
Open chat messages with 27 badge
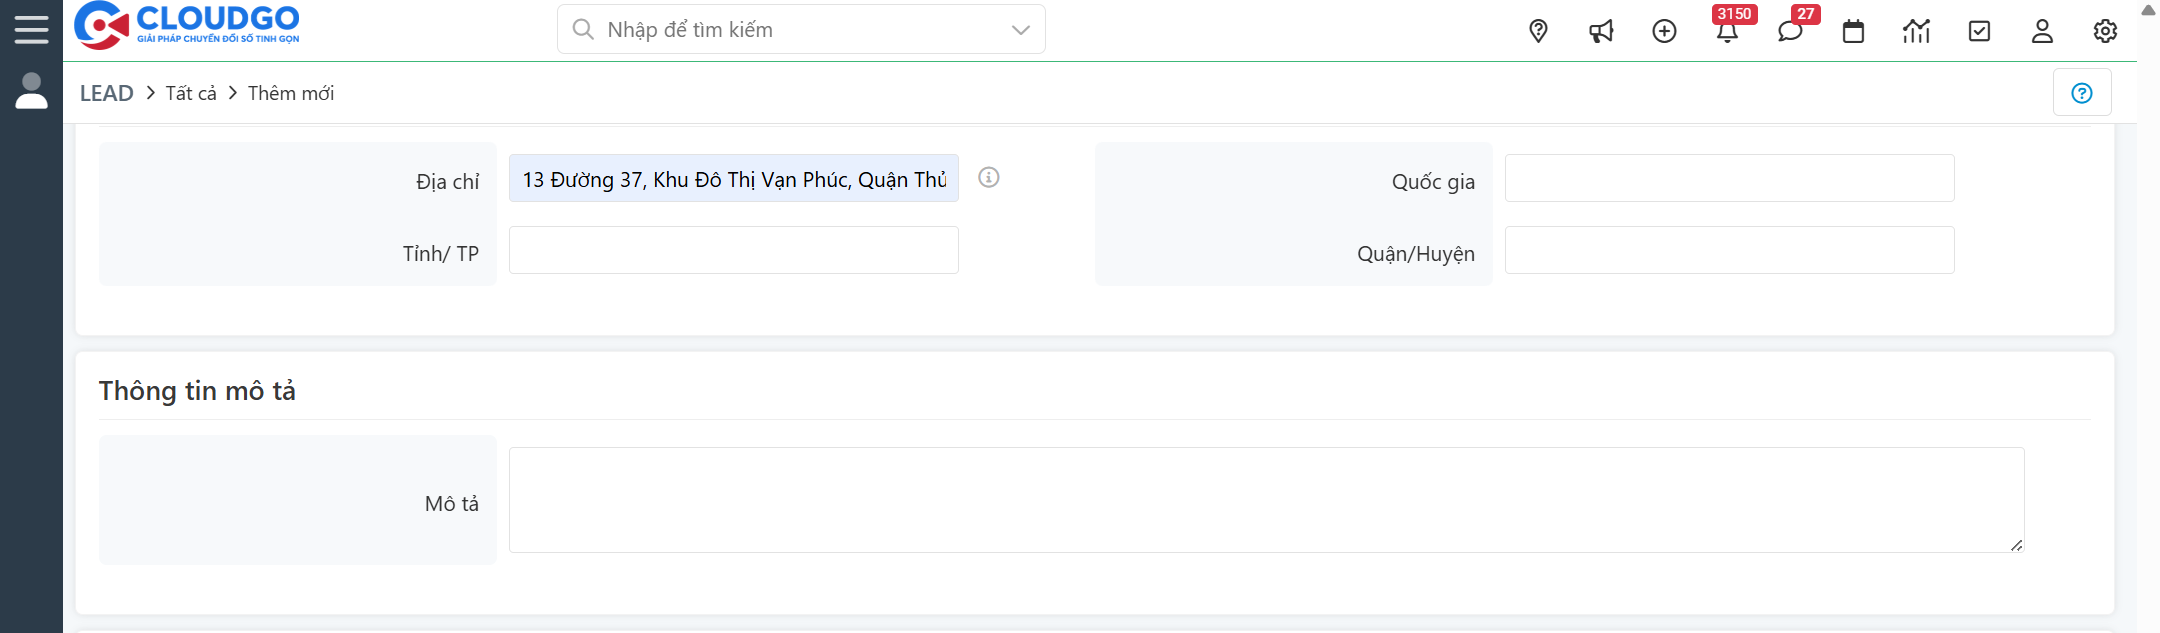(x=1790, y=31)
